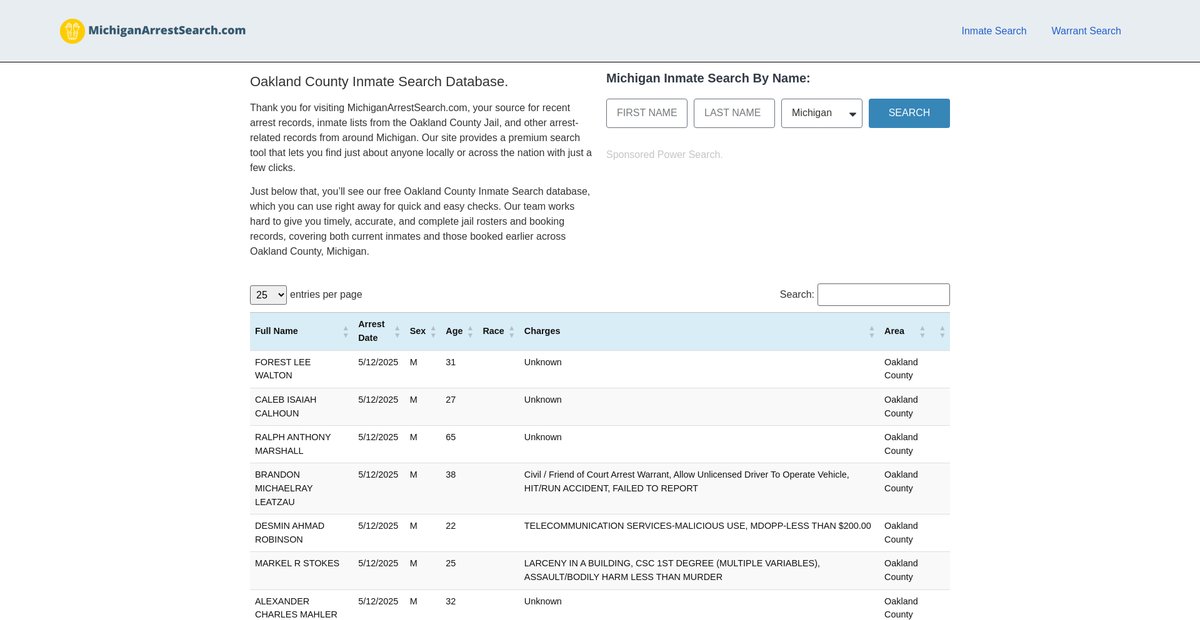
Task: Focus the FIRST NAME input field
Action: point(646,113)
